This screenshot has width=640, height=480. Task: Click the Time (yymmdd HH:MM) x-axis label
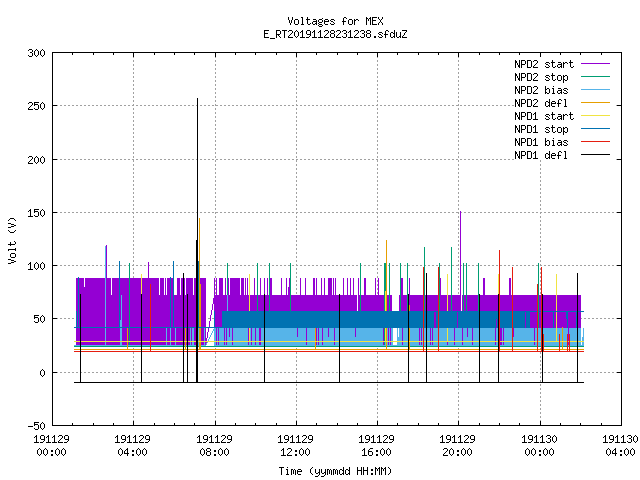tap(335, 471)
